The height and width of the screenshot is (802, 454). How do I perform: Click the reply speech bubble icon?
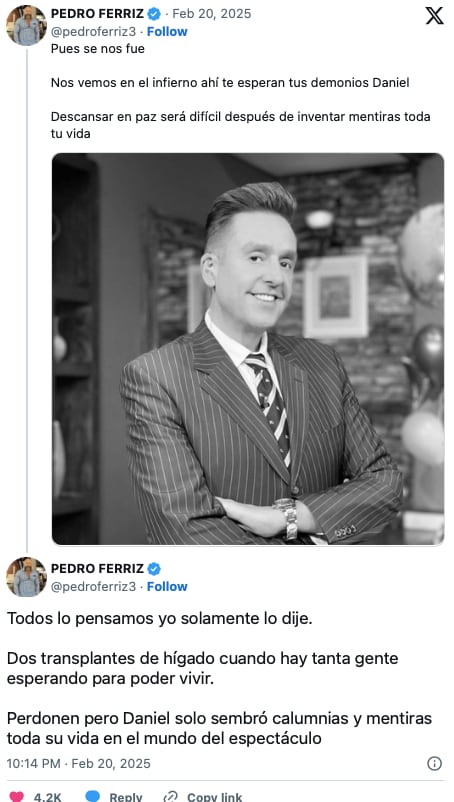pos(93,796)
